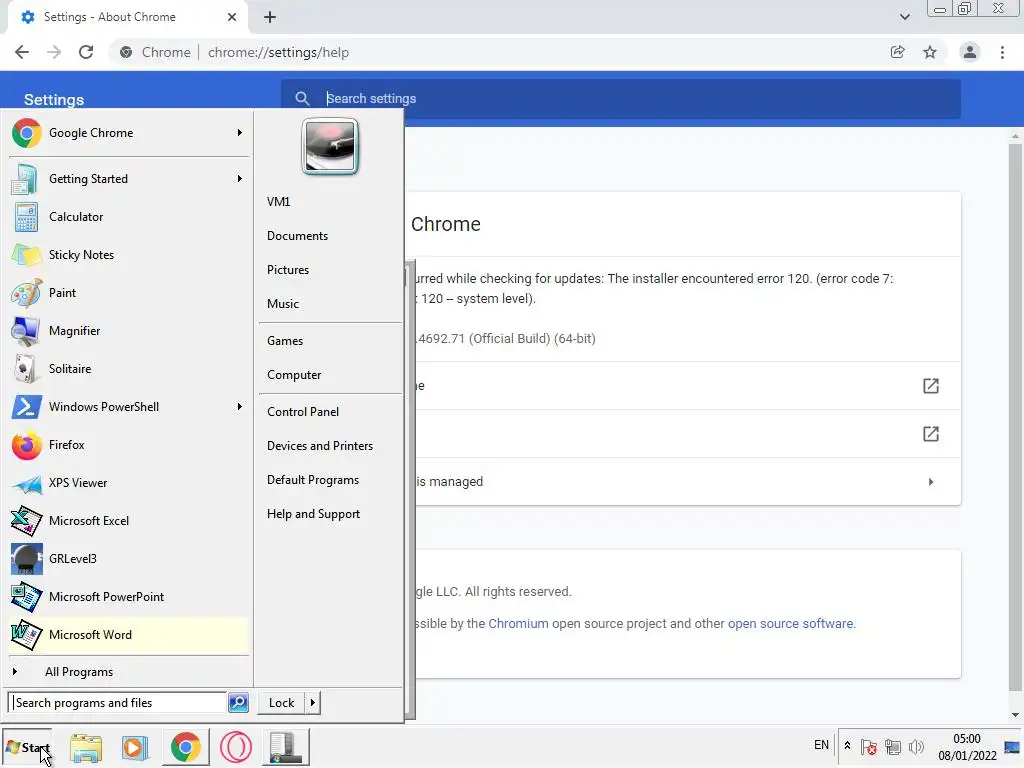
Task: Open Chrome profile avatar
Action: tap(970, 52)
